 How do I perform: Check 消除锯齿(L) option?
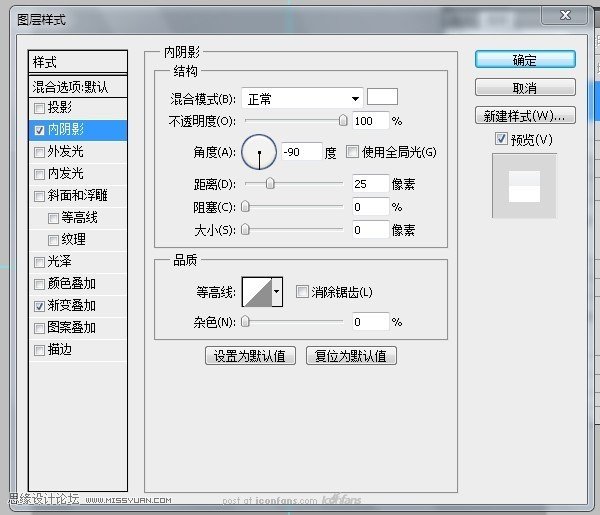tap(302, 292)
